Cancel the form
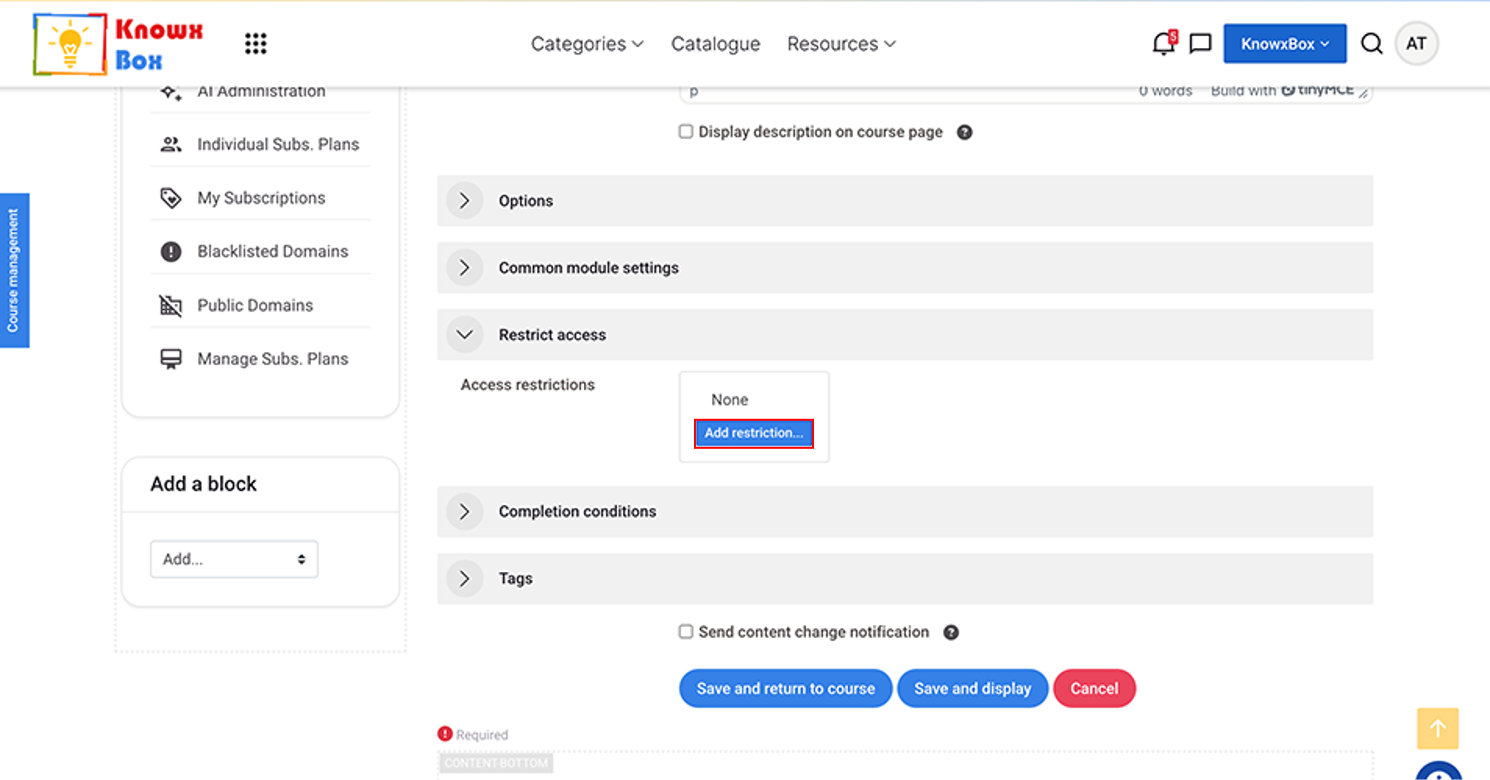 [x=1095, y=688]
